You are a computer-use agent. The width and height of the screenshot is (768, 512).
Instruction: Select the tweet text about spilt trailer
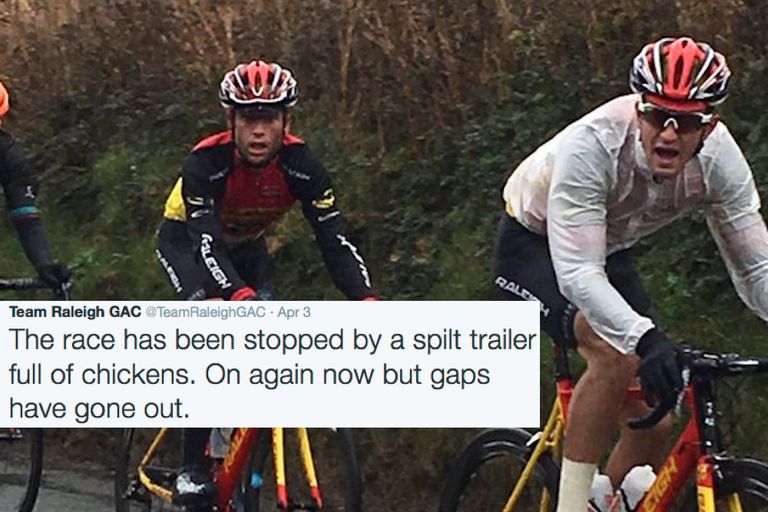click(x=272, y=374)
